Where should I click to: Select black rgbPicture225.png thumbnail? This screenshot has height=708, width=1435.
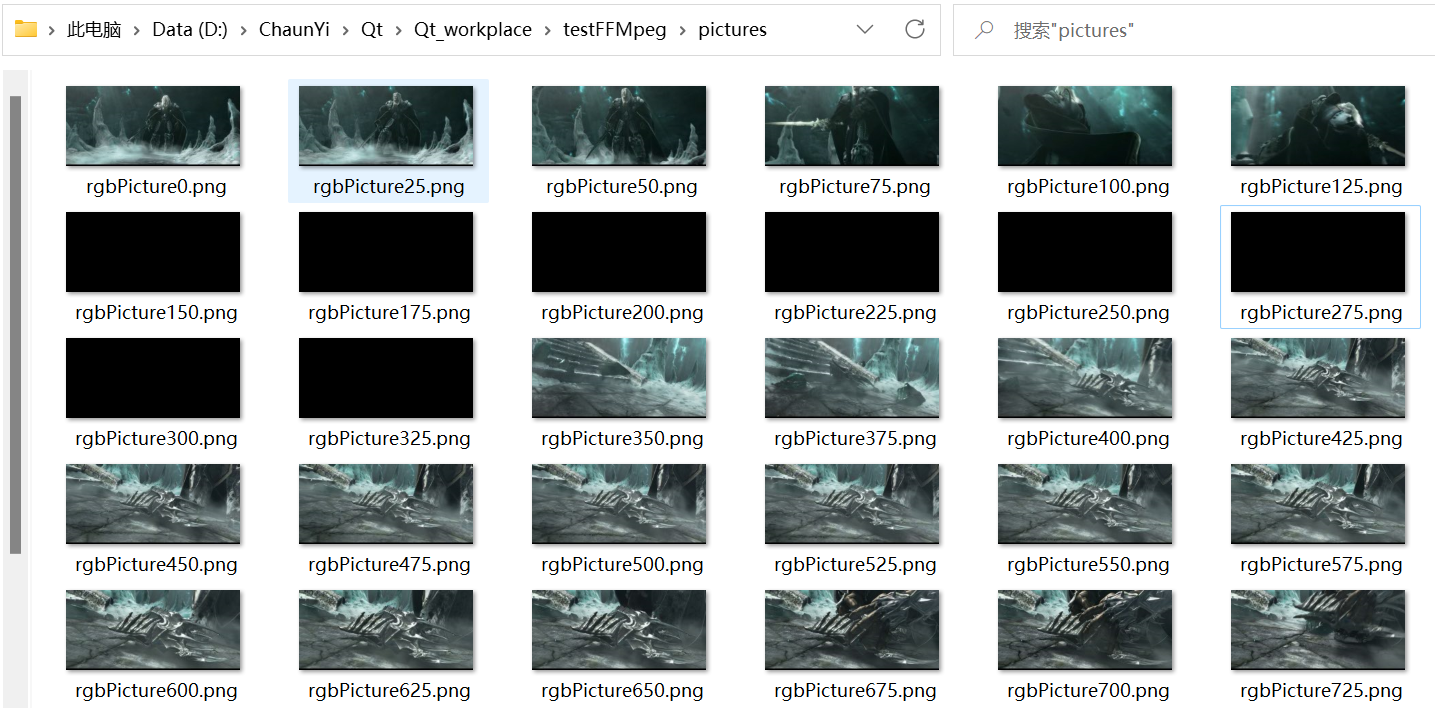[x=852, y=251]
